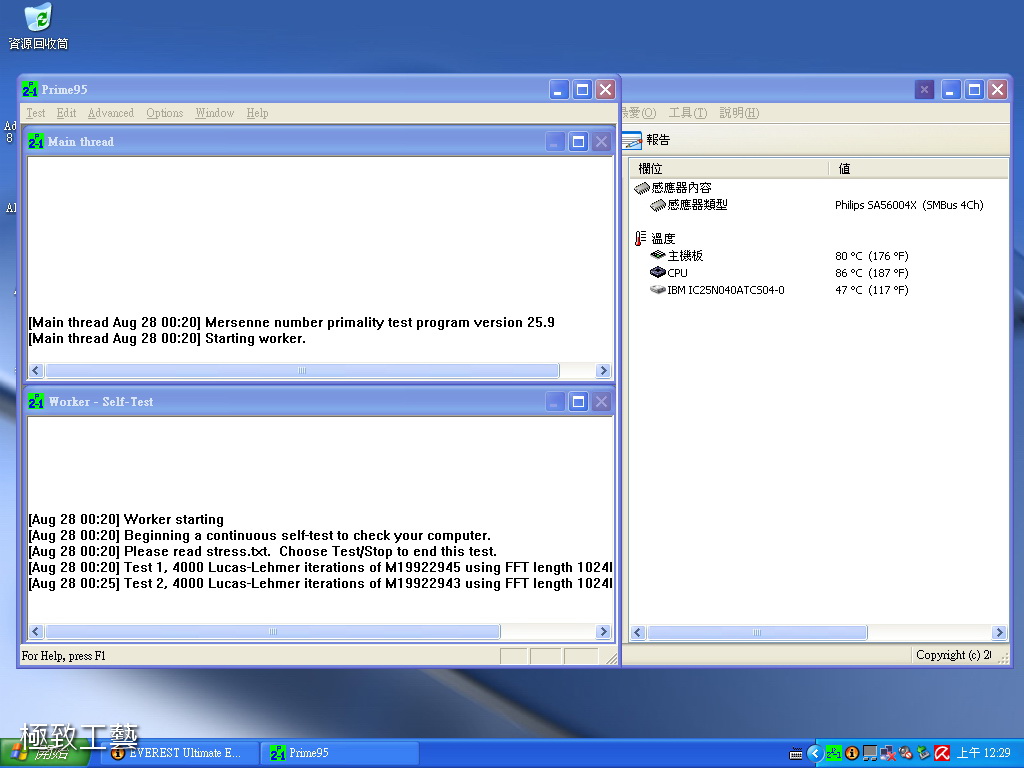Click the EVEREST info tray icon
Screen dimensions: 1024x768
pyautogui.click(x=852, y=753)
